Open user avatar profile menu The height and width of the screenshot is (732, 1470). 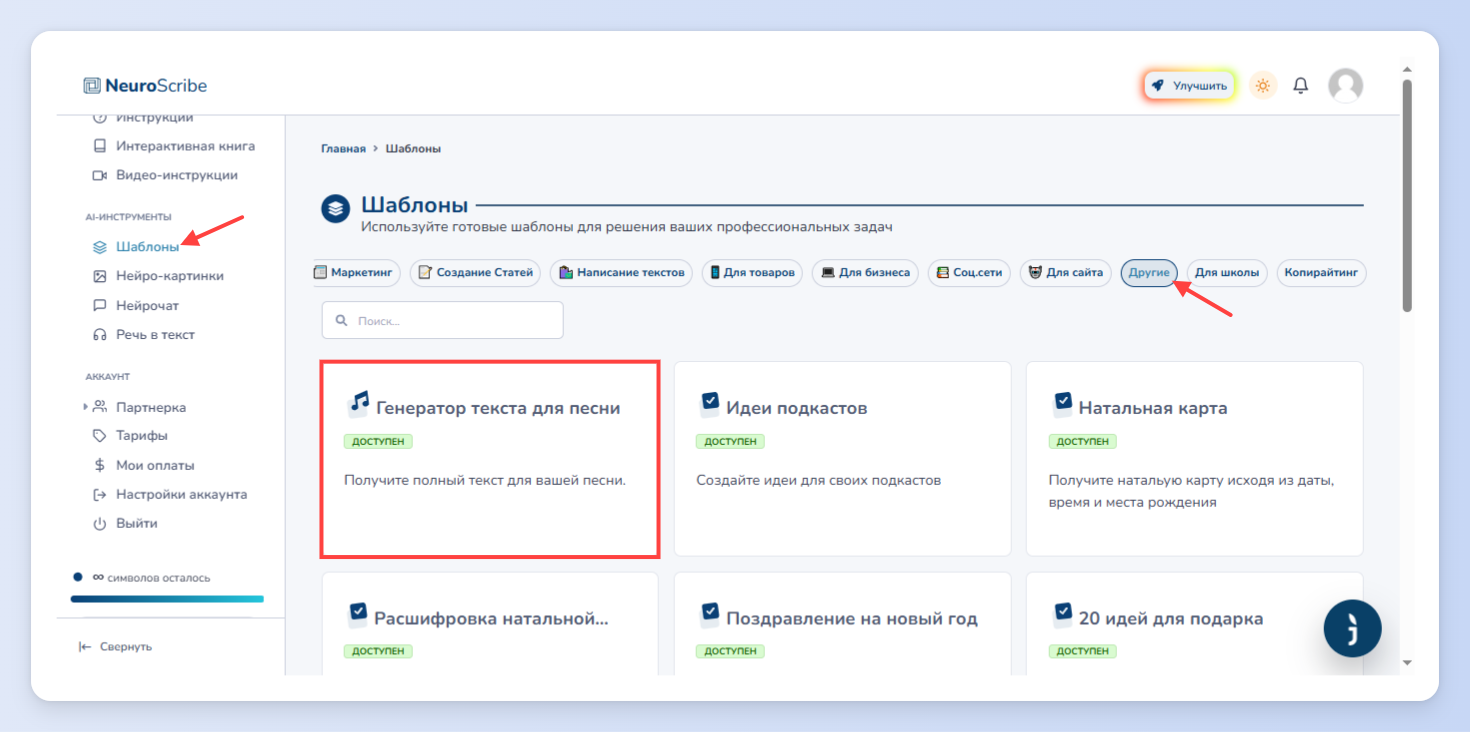click(1345, 86)
